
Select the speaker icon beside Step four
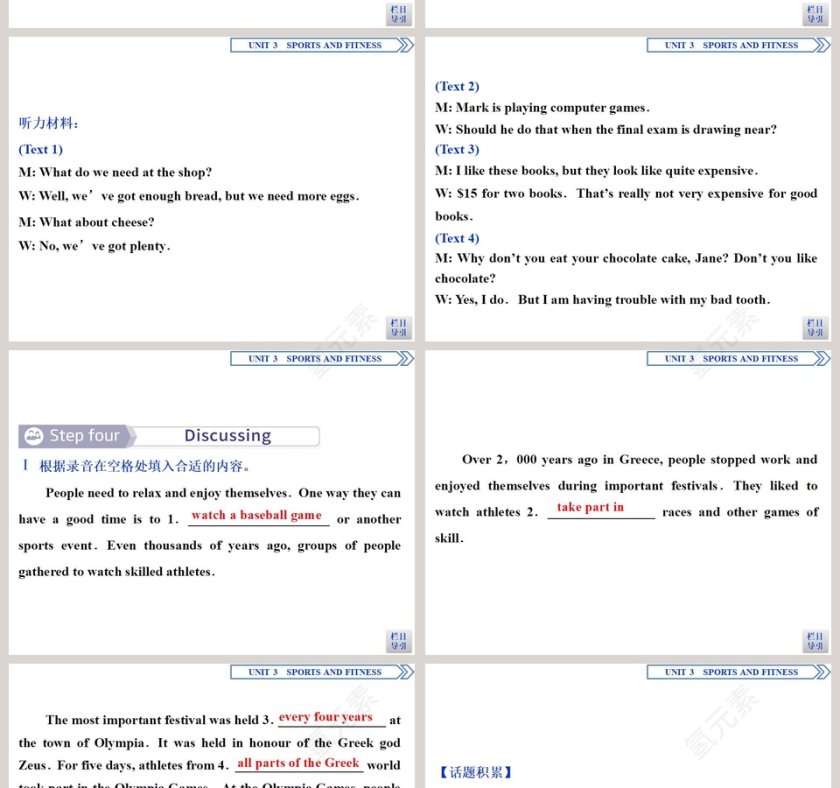pyautogui.click(x=33, y=435)
